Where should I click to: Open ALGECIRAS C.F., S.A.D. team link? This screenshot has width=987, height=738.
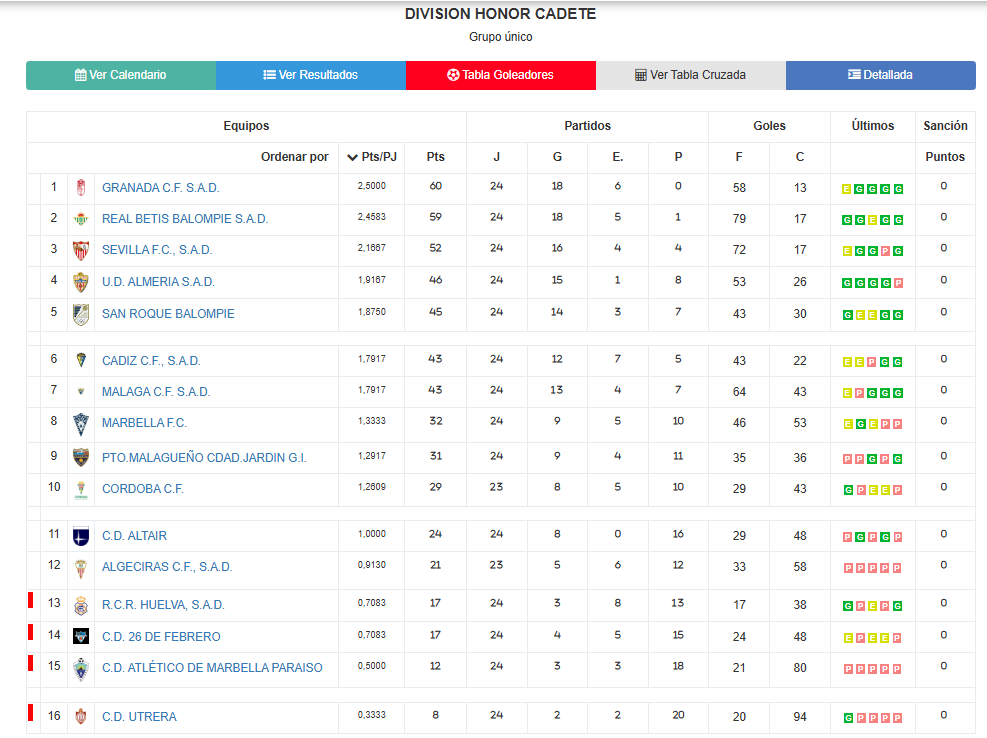tap(167, 567)
